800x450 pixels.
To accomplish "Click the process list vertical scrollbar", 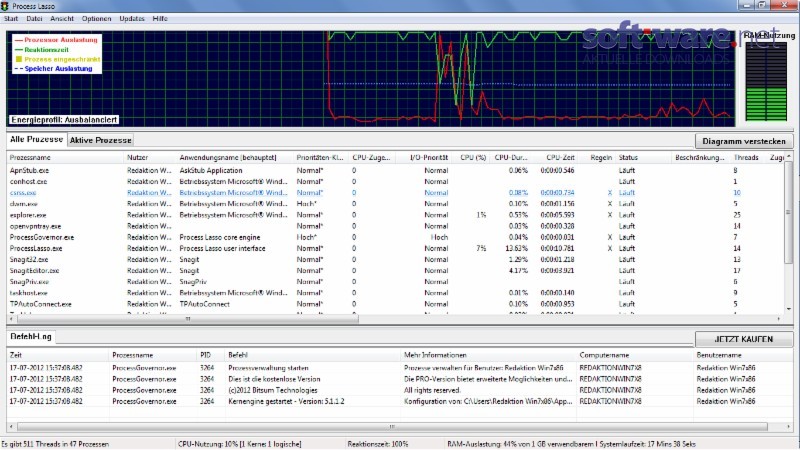I will pos(789,212).
